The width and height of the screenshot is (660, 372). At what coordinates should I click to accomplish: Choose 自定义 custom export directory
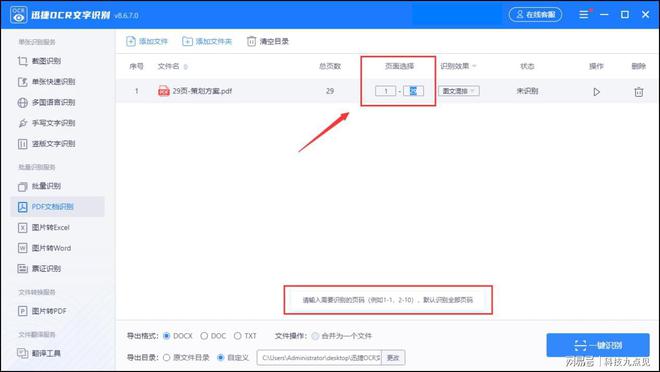coord(221,358)
